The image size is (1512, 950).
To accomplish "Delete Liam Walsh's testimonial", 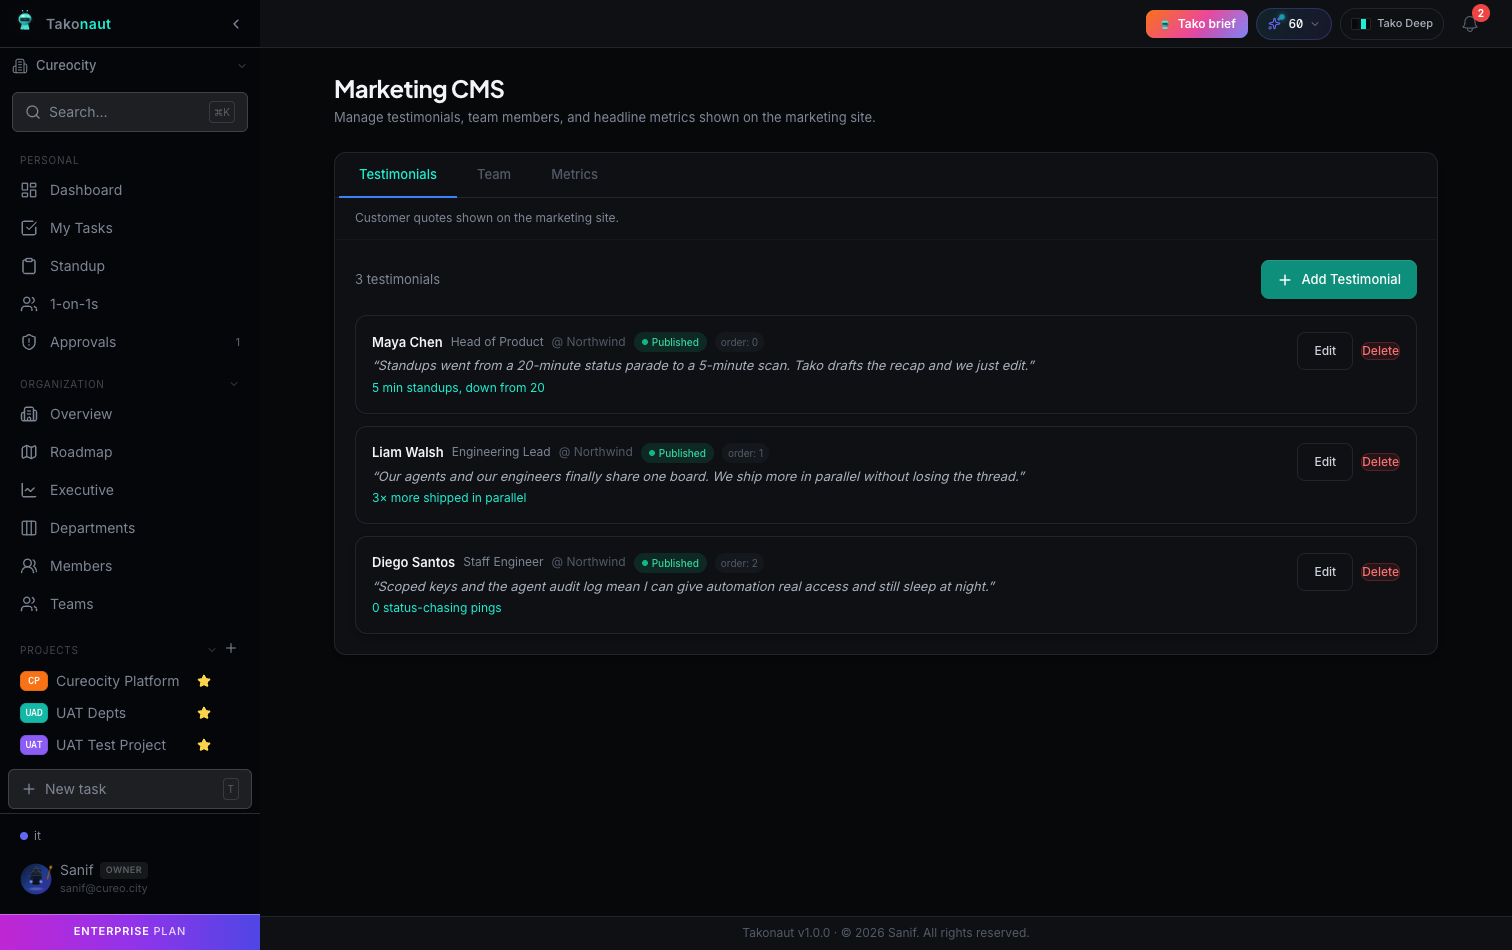I will 1380,462.
